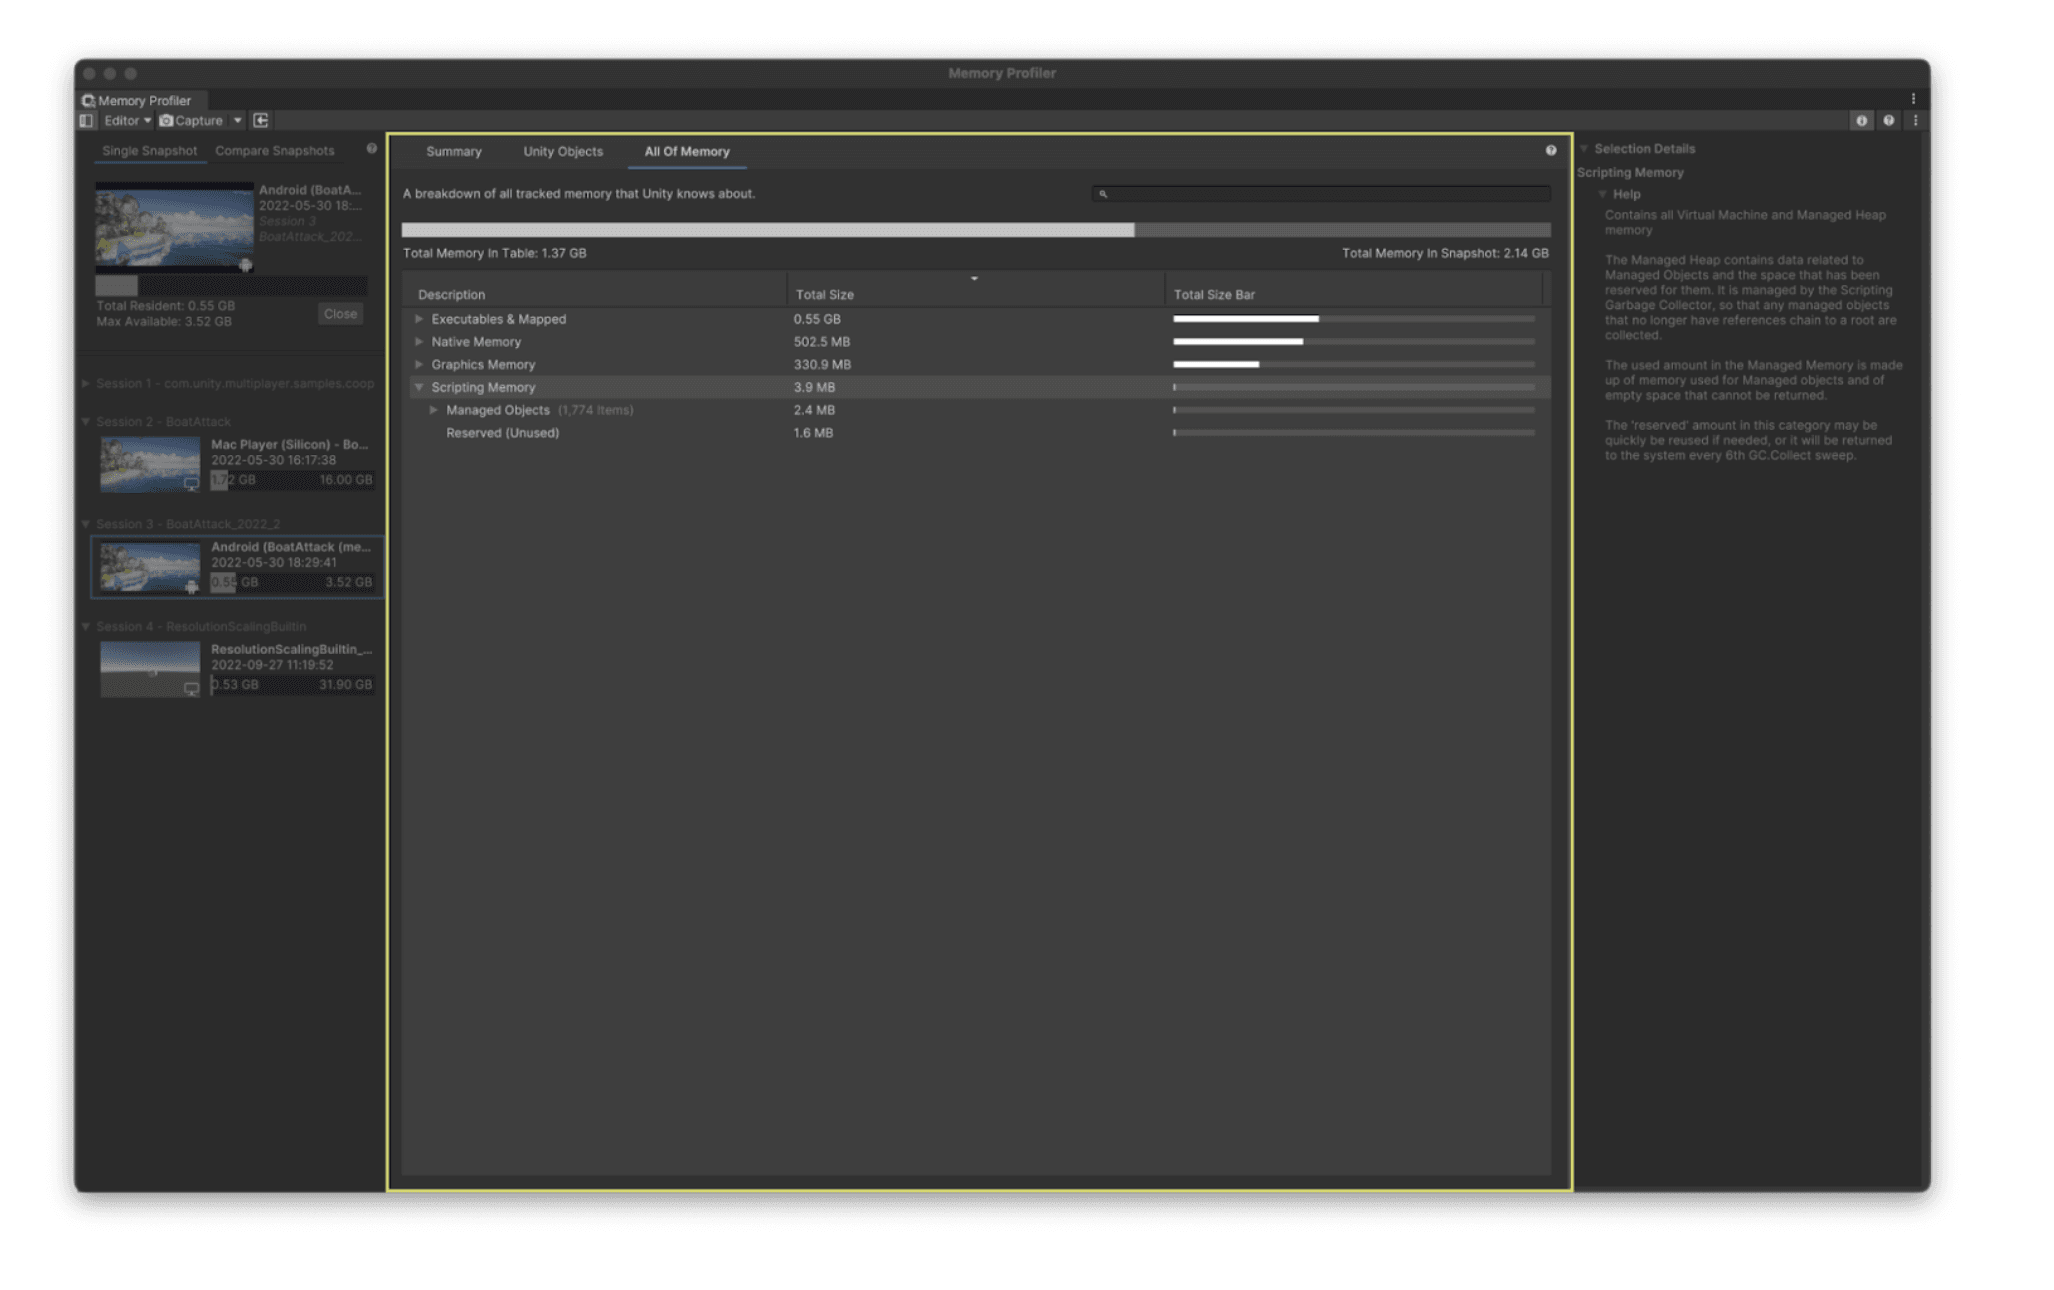Expand Session 1 com.unity.multiplayer.samples.coop
The height and width of the screenshot is (1290, 2054).
(x=86, y=383)
